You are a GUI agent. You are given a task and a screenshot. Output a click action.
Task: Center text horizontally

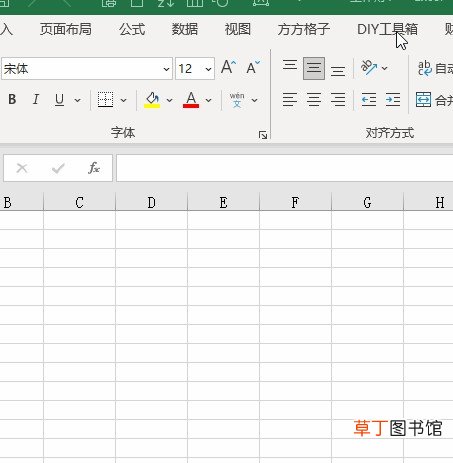[314, 100]
